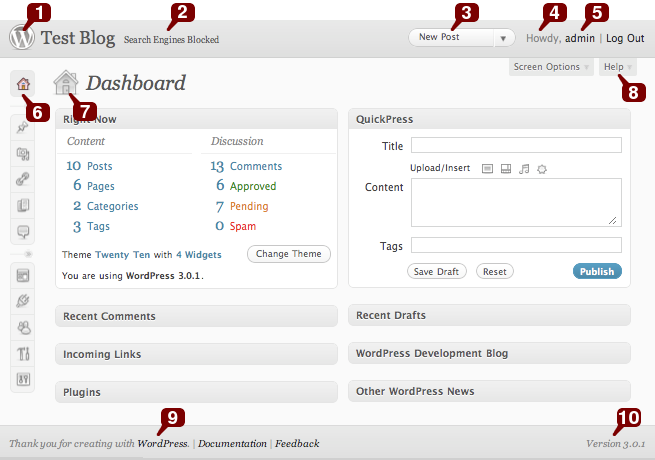This screenshot has width=655, height=460.
Task: Click Version 3.0.1 footer text
Action: point(615,444)
